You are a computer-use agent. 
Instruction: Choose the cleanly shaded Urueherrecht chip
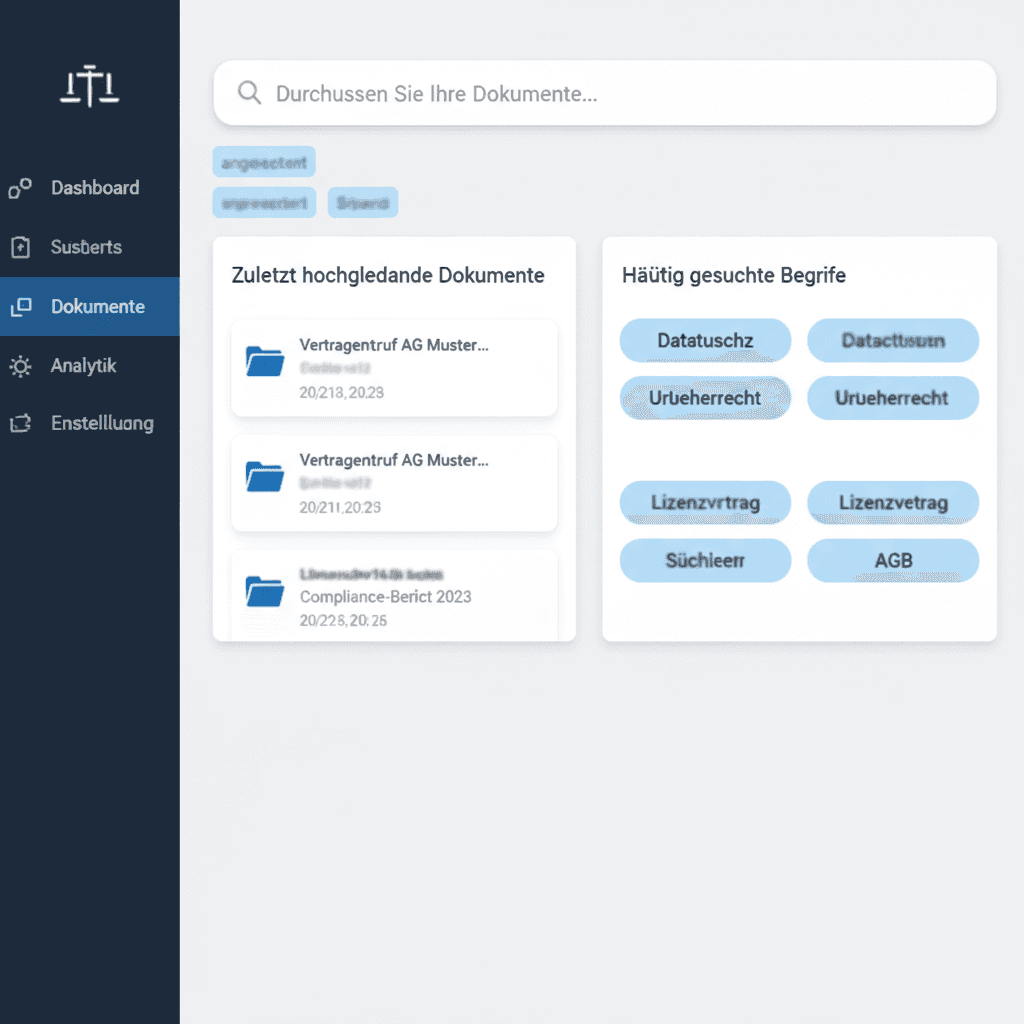pos(893,398)
